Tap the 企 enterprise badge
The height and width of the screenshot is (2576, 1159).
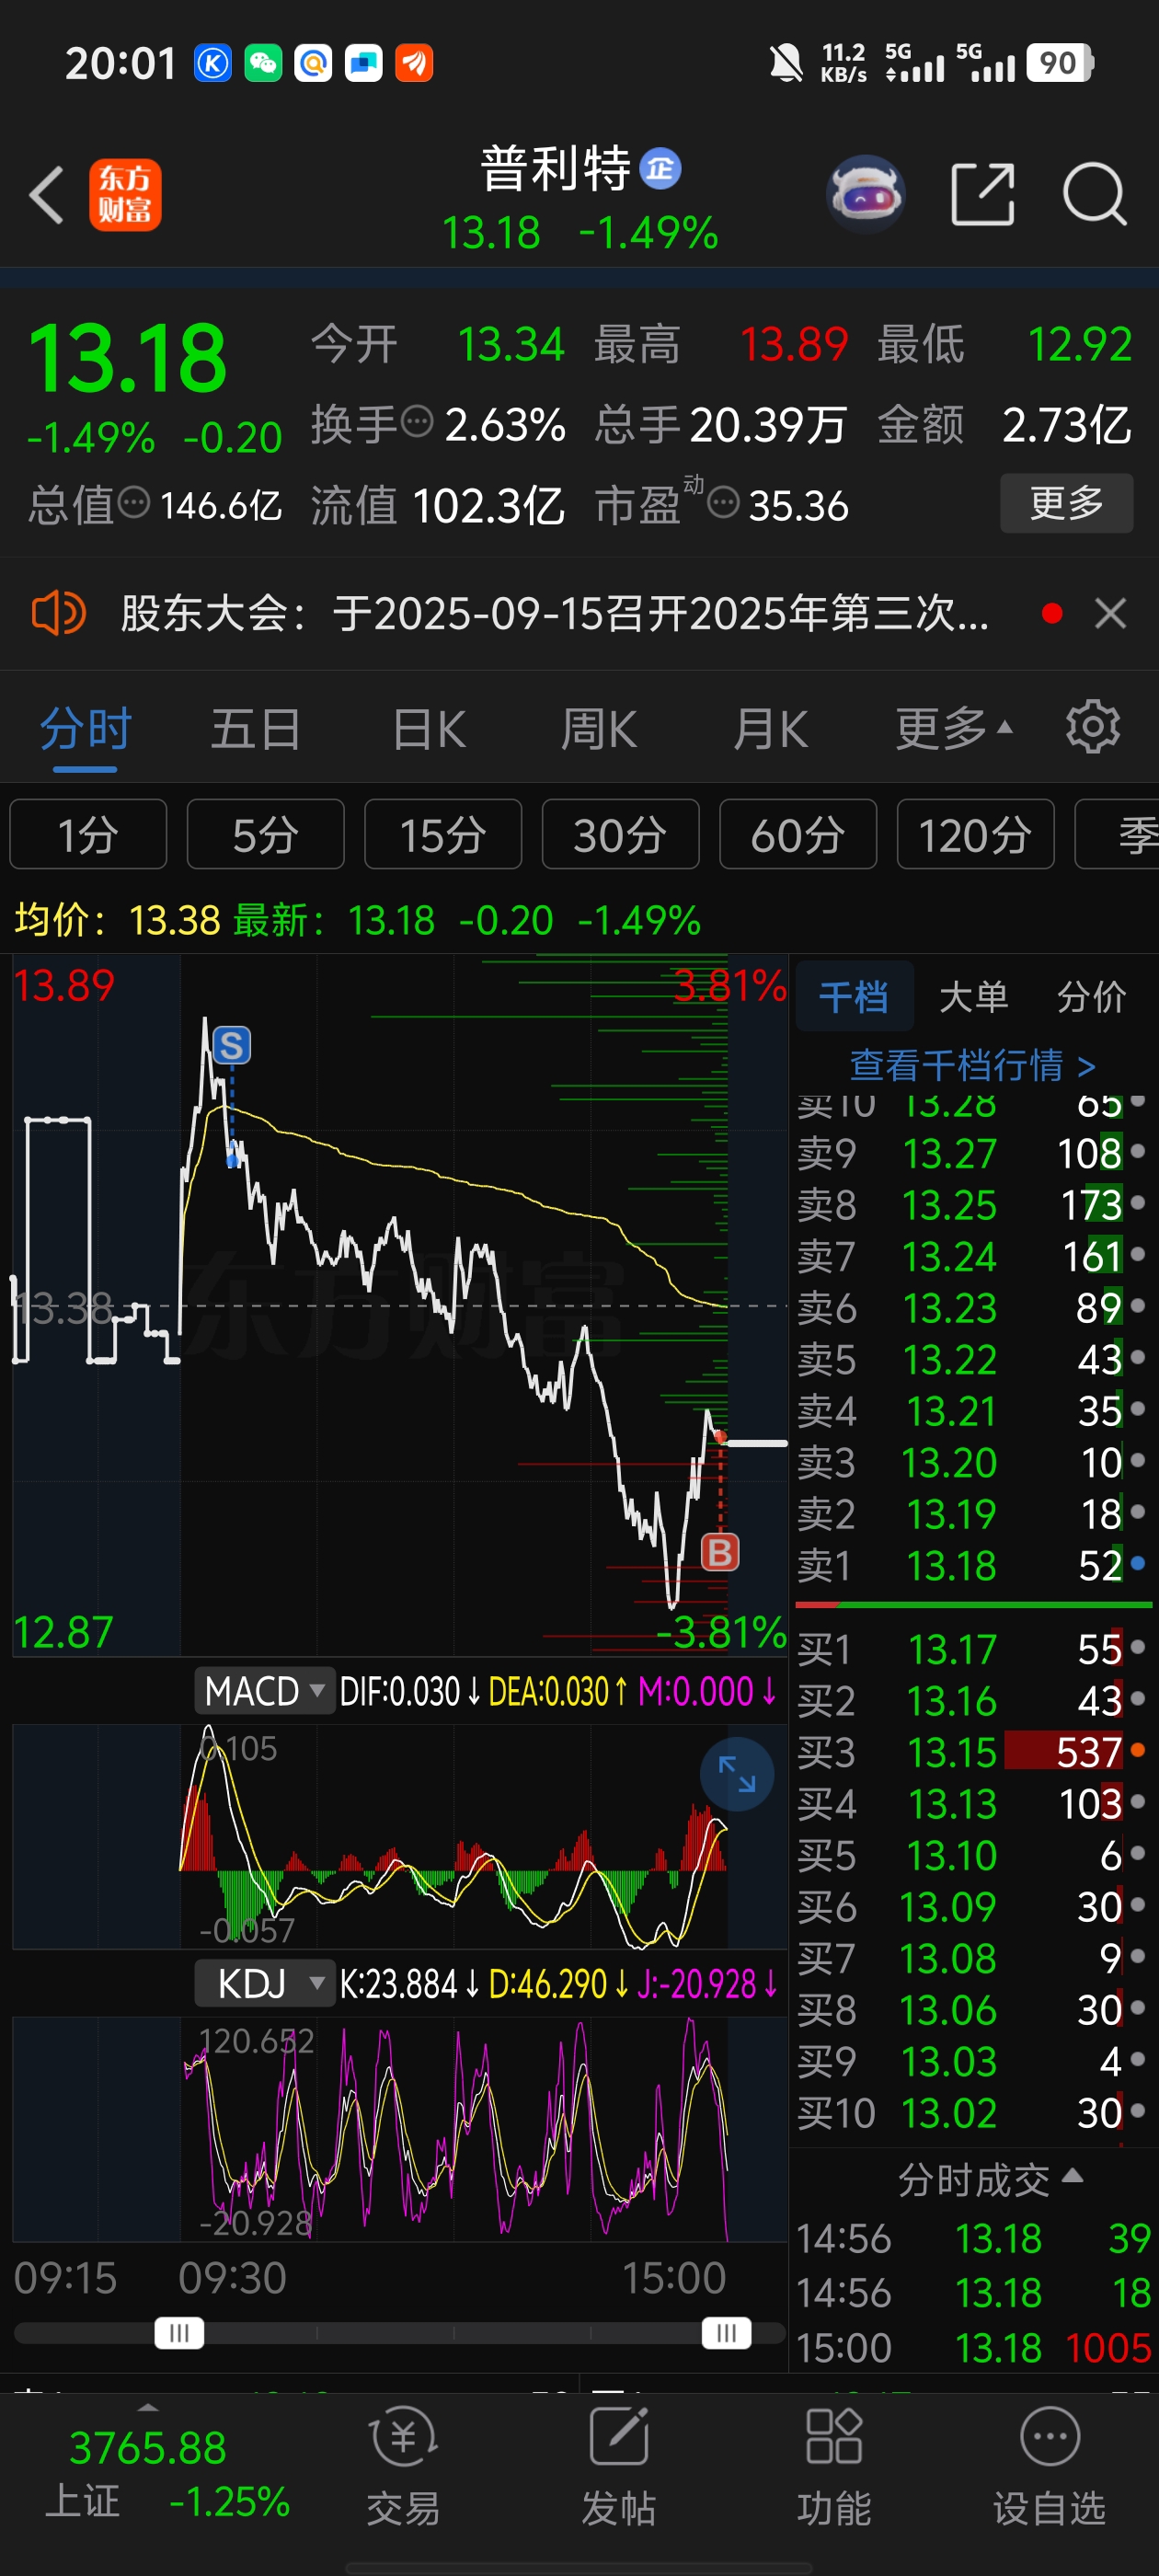660,168
